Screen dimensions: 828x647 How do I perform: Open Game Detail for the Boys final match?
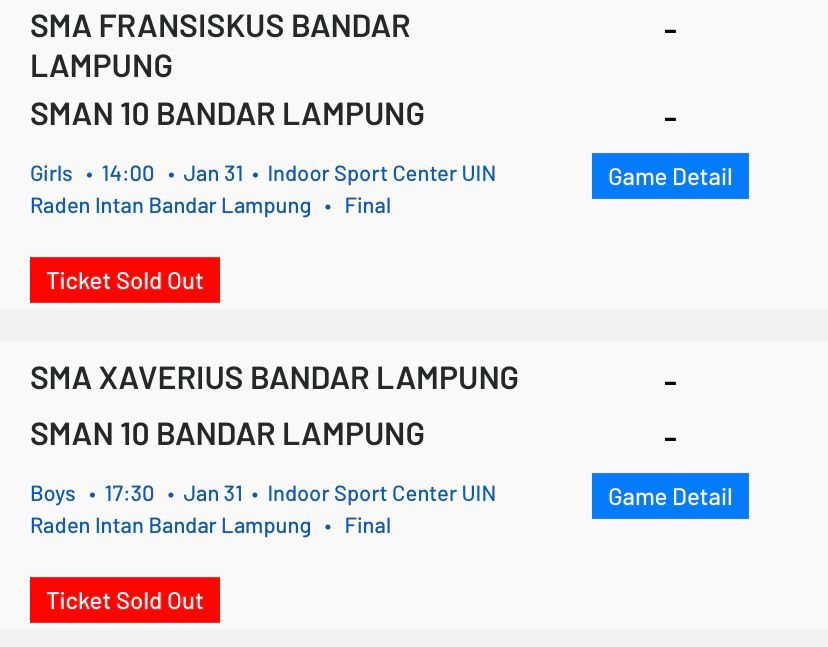tap(670, 496)
